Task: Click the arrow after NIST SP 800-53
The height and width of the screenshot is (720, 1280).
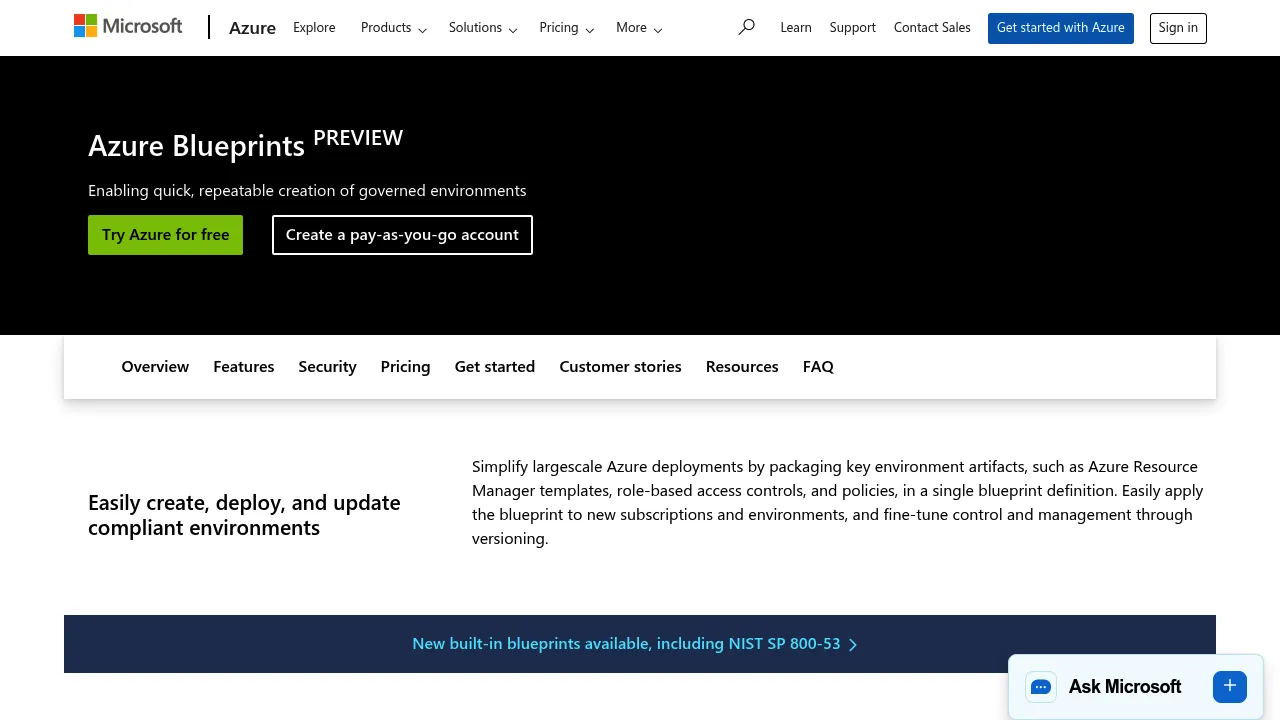Action: coord(853,645)
